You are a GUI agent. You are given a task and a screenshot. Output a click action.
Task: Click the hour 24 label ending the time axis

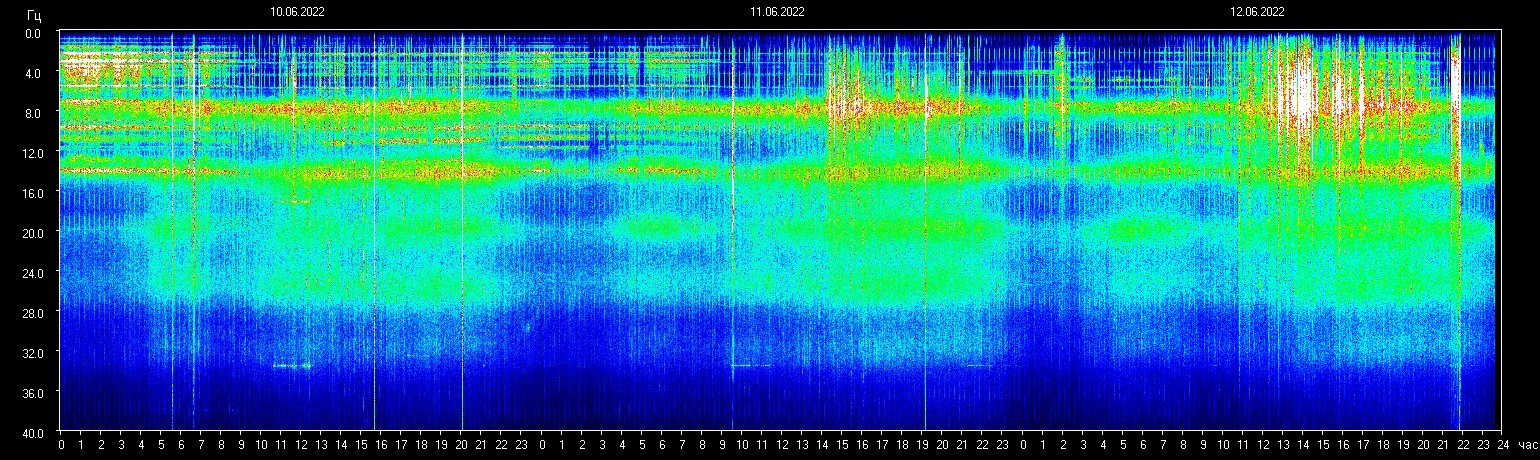(x=1502, y=445)
